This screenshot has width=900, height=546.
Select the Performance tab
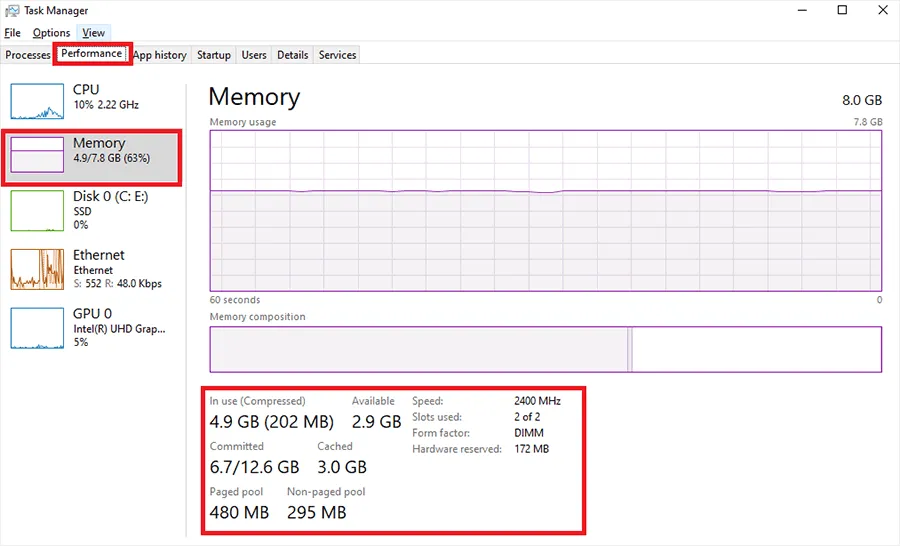(x=91, y=54)
